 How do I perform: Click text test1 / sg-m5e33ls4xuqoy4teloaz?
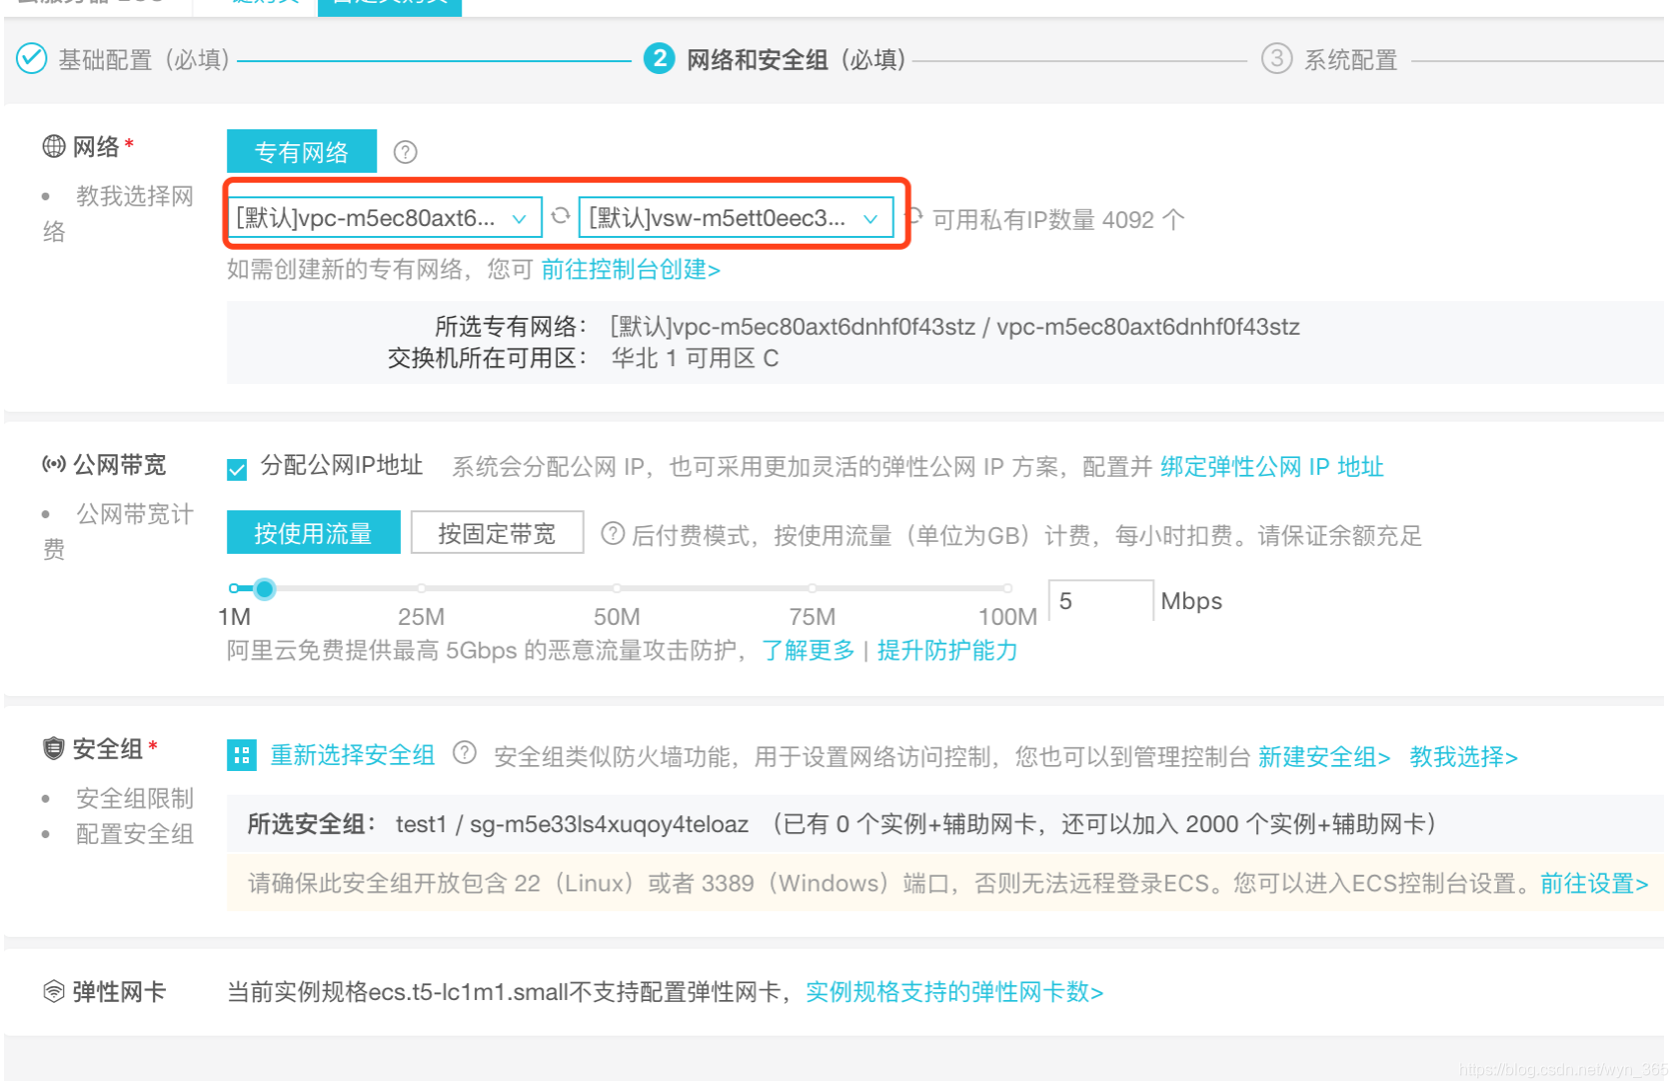click(572, 824)
